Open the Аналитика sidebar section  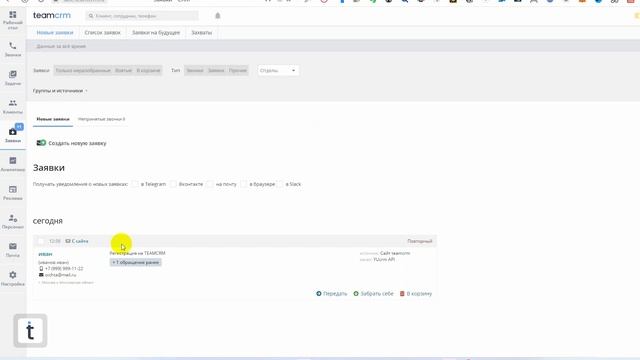[x=13, y=164]
